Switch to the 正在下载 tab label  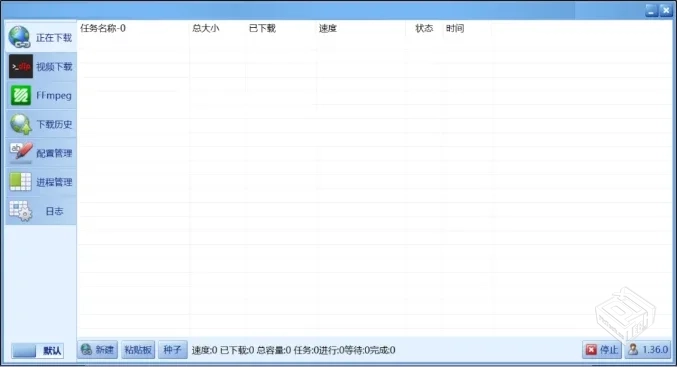coord(54,38)
